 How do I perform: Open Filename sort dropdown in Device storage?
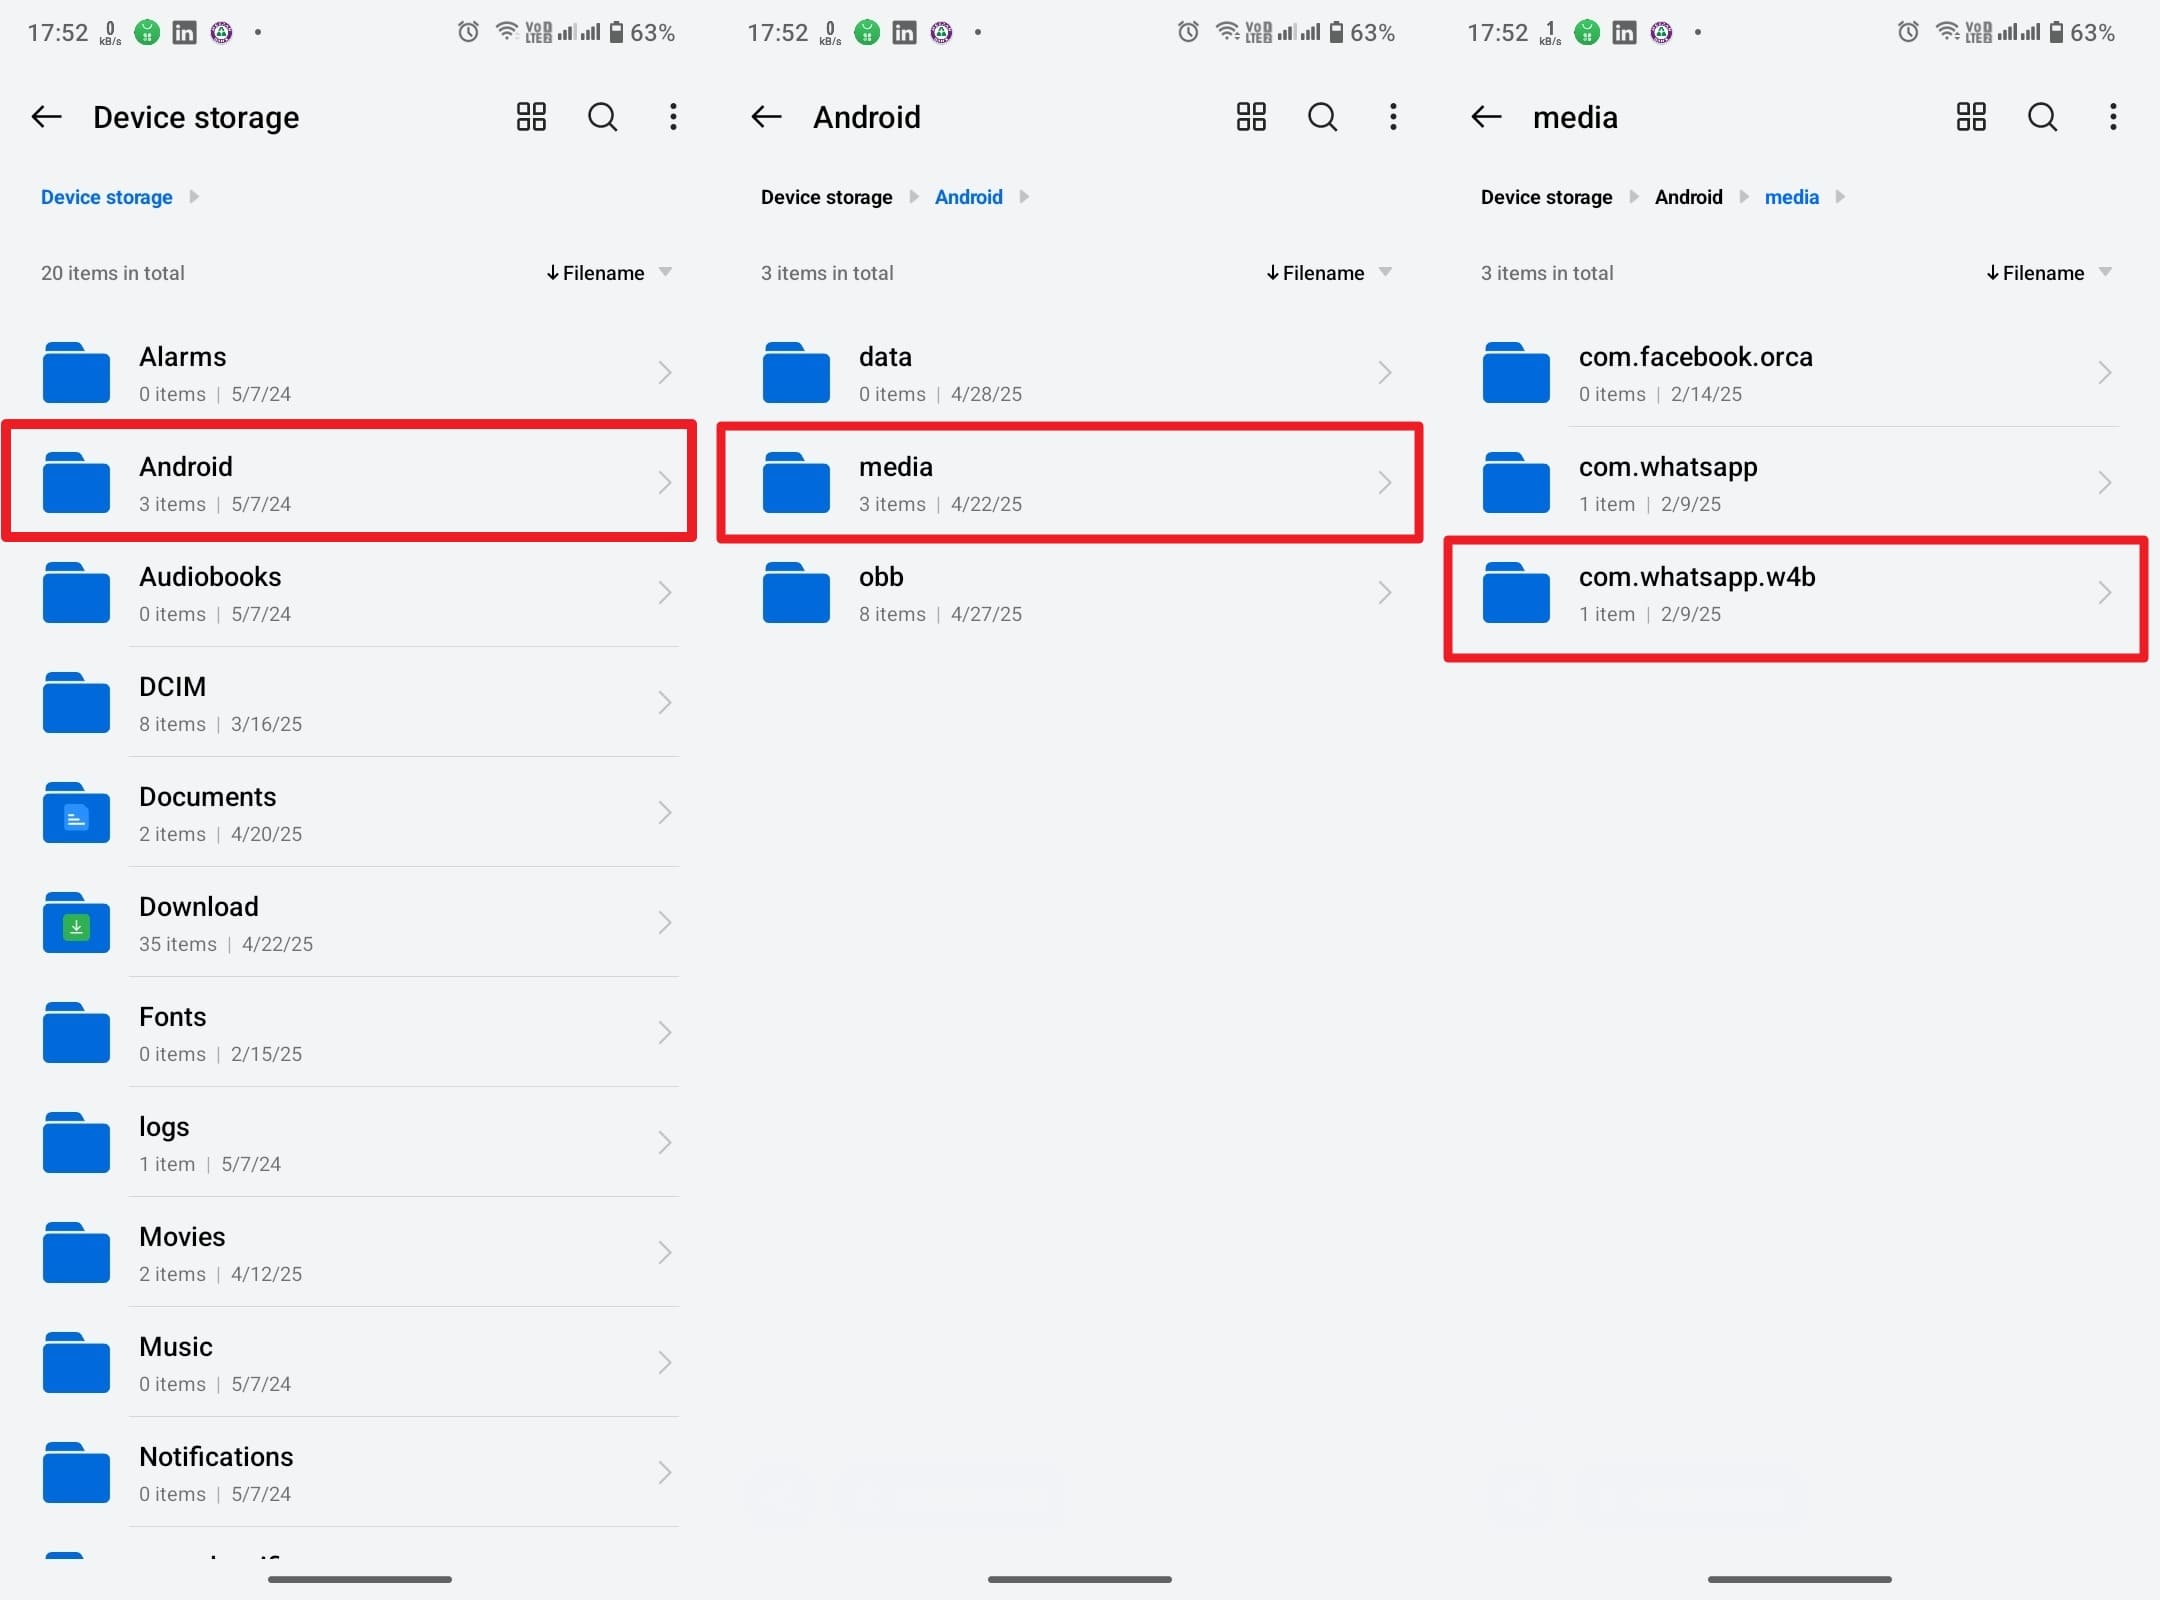(x=608, y=273)
